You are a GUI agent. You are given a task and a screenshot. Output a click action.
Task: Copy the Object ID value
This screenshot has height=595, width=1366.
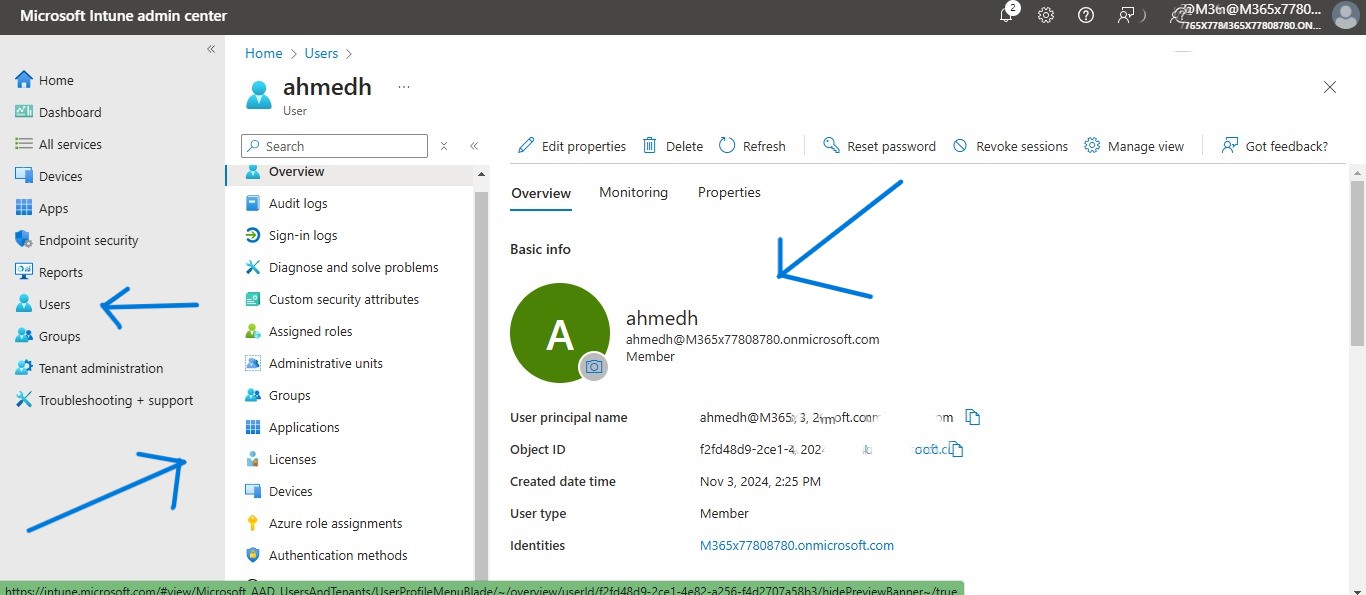[x=956, y=449]
